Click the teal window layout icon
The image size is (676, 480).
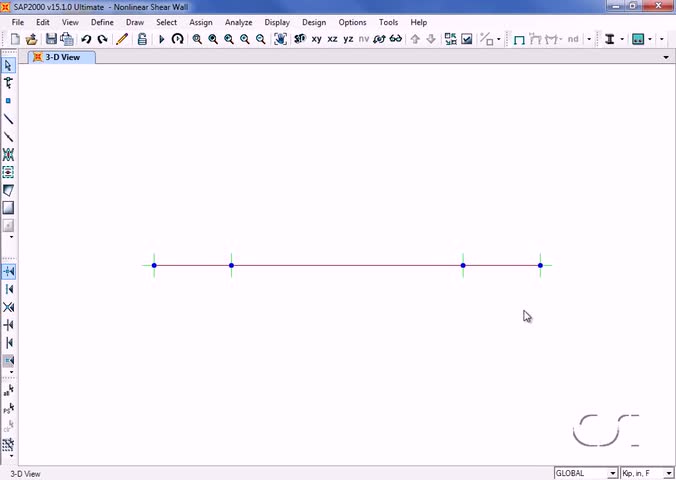(x=638, y=39)
